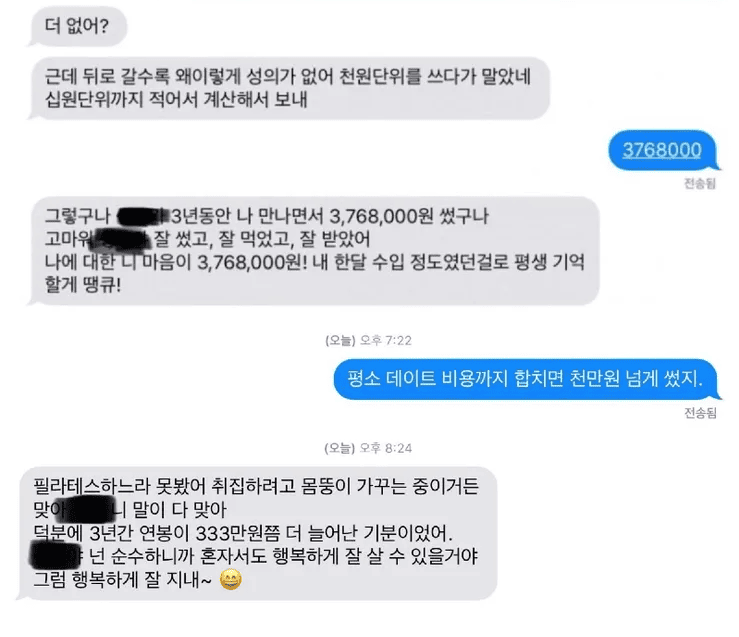Click the blacked-out name after 그렇구나
Image resolution: width=739 pixels, height=637 pixels.
click(x=142, y=217)
